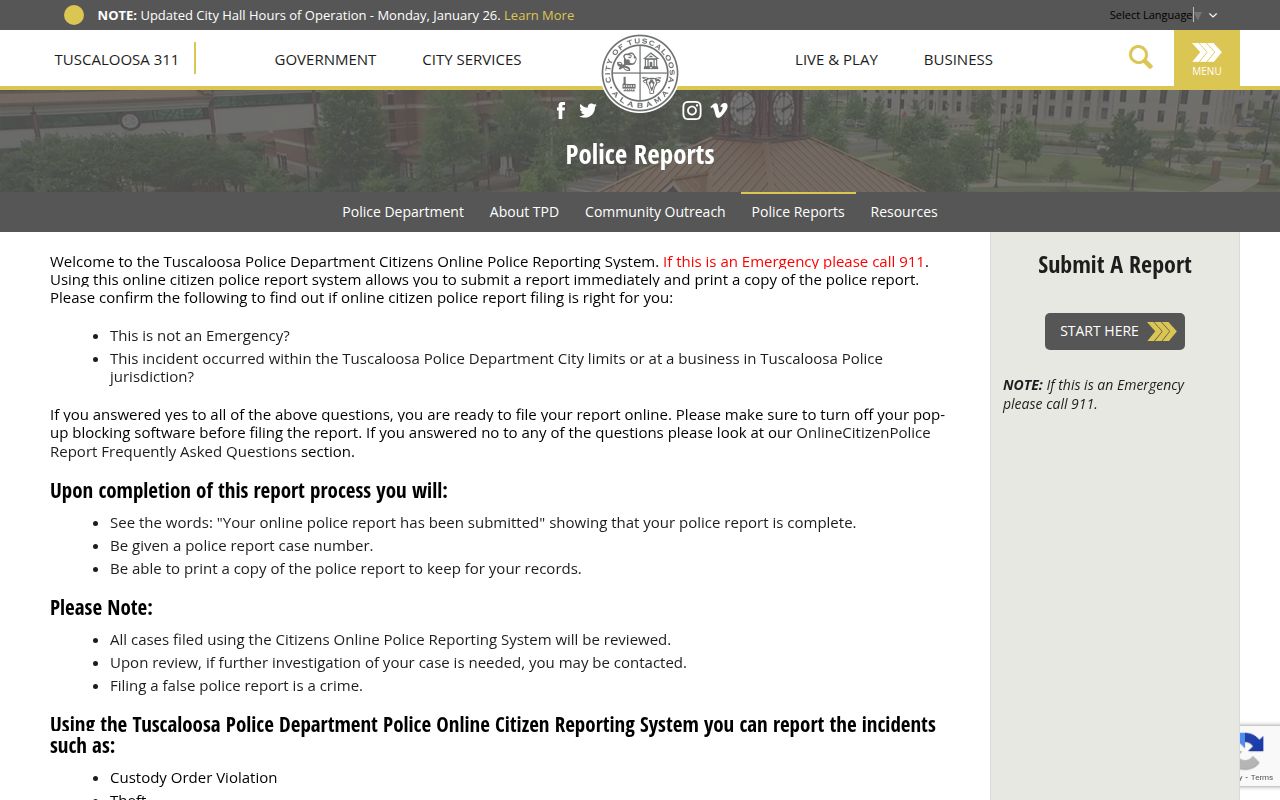Open the OnlineCitizenPolice Report FAQ link

click(x=490, y=442)
